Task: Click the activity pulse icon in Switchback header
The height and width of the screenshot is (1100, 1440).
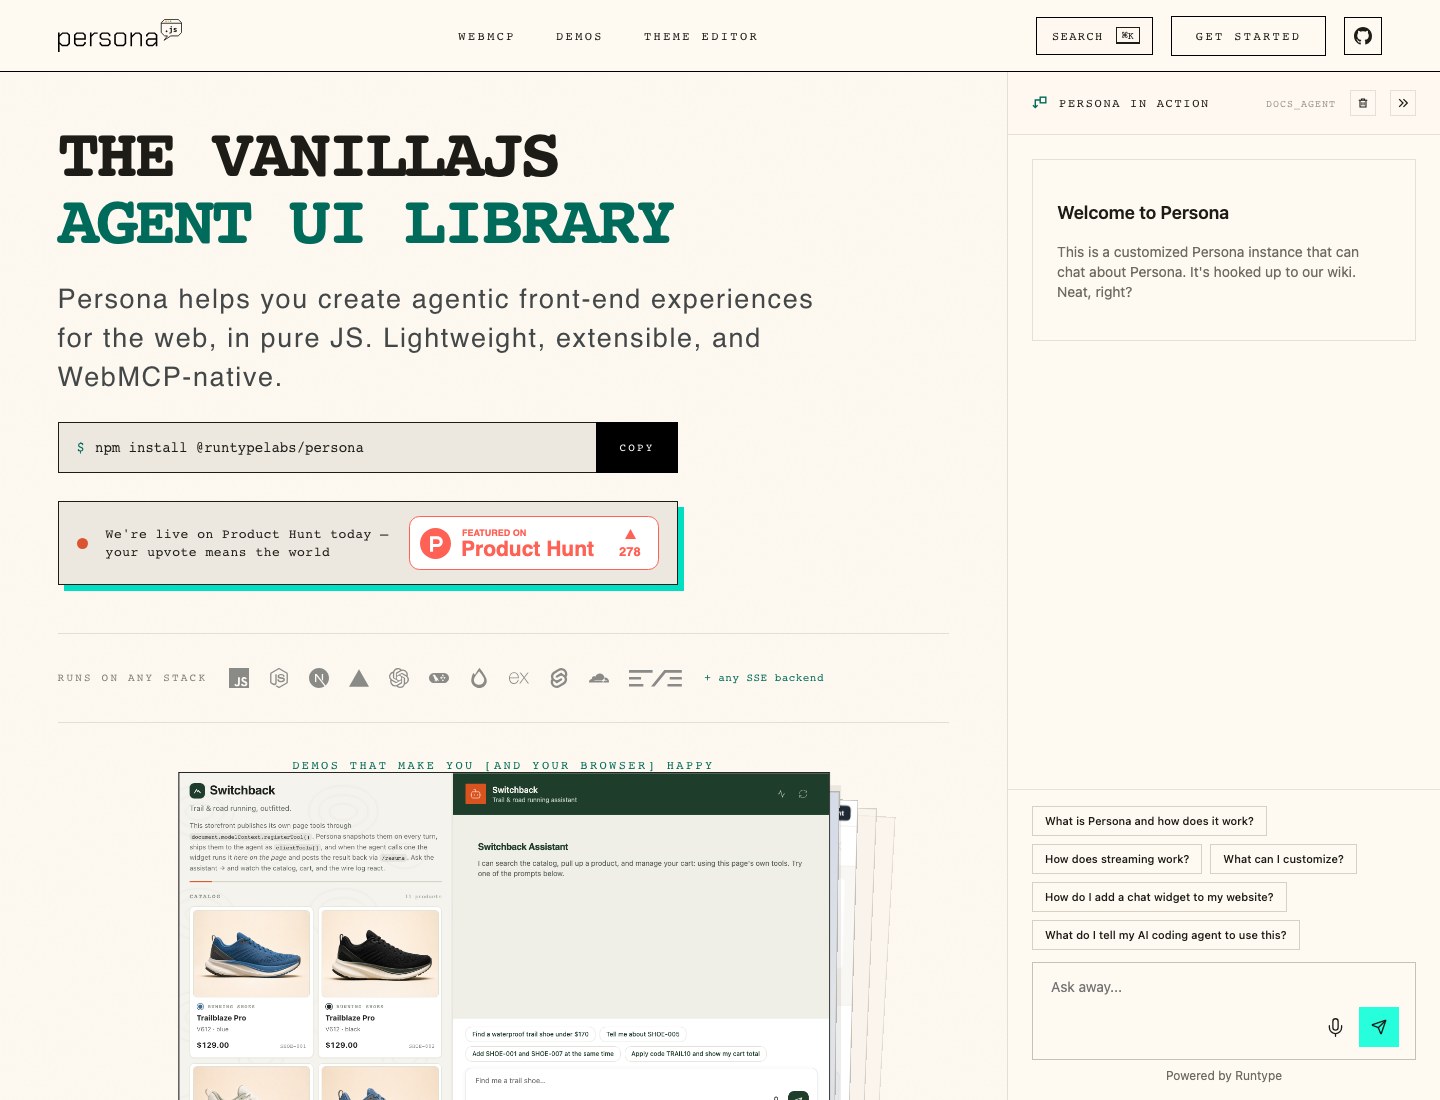Action: click(x=782, y=794)
